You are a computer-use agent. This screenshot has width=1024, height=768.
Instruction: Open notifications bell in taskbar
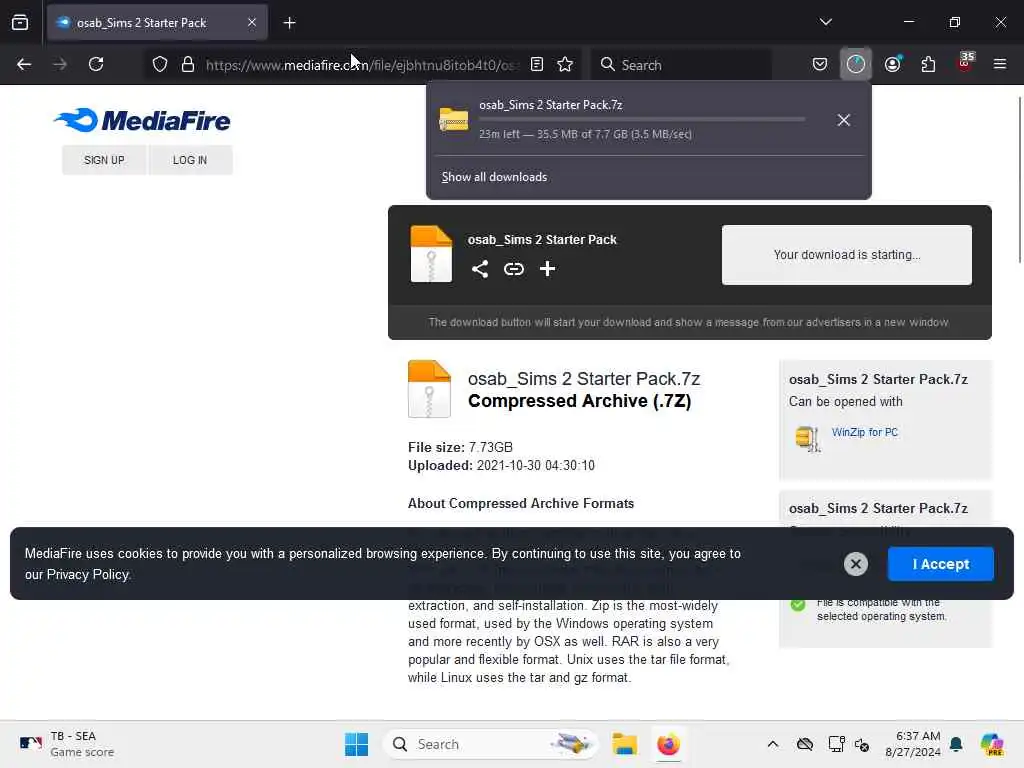coord(956,744)
